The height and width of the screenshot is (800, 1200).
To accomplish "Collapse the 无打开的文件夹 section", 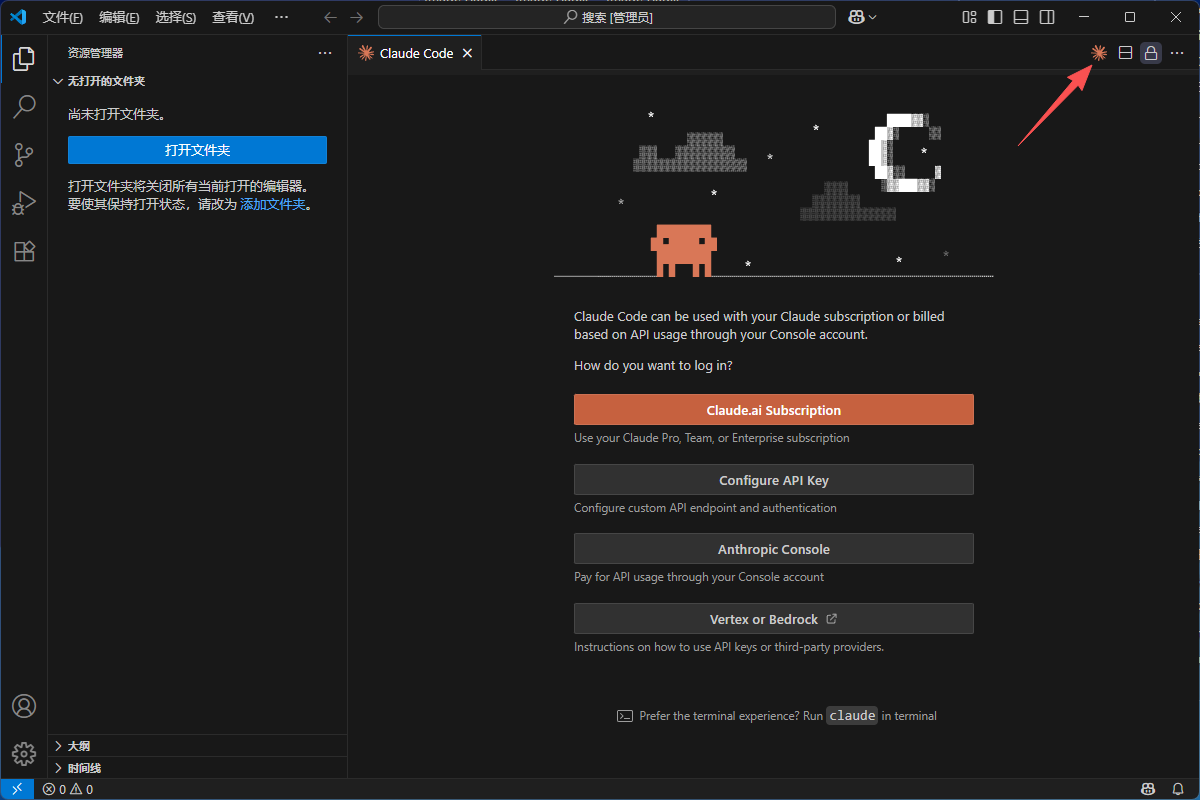I will tap(105, 81).
